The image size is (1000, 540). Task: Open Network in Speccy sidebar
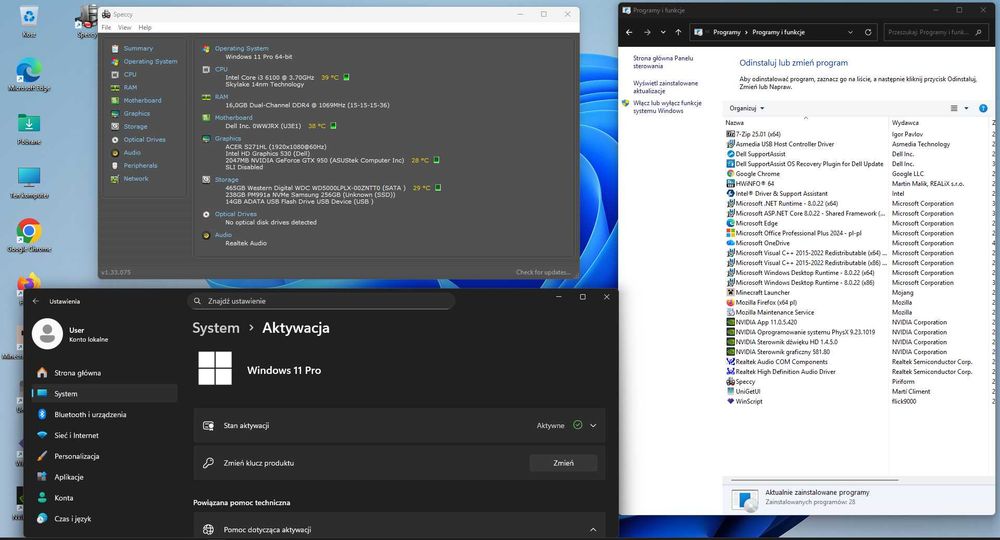[x=136, y=179]
